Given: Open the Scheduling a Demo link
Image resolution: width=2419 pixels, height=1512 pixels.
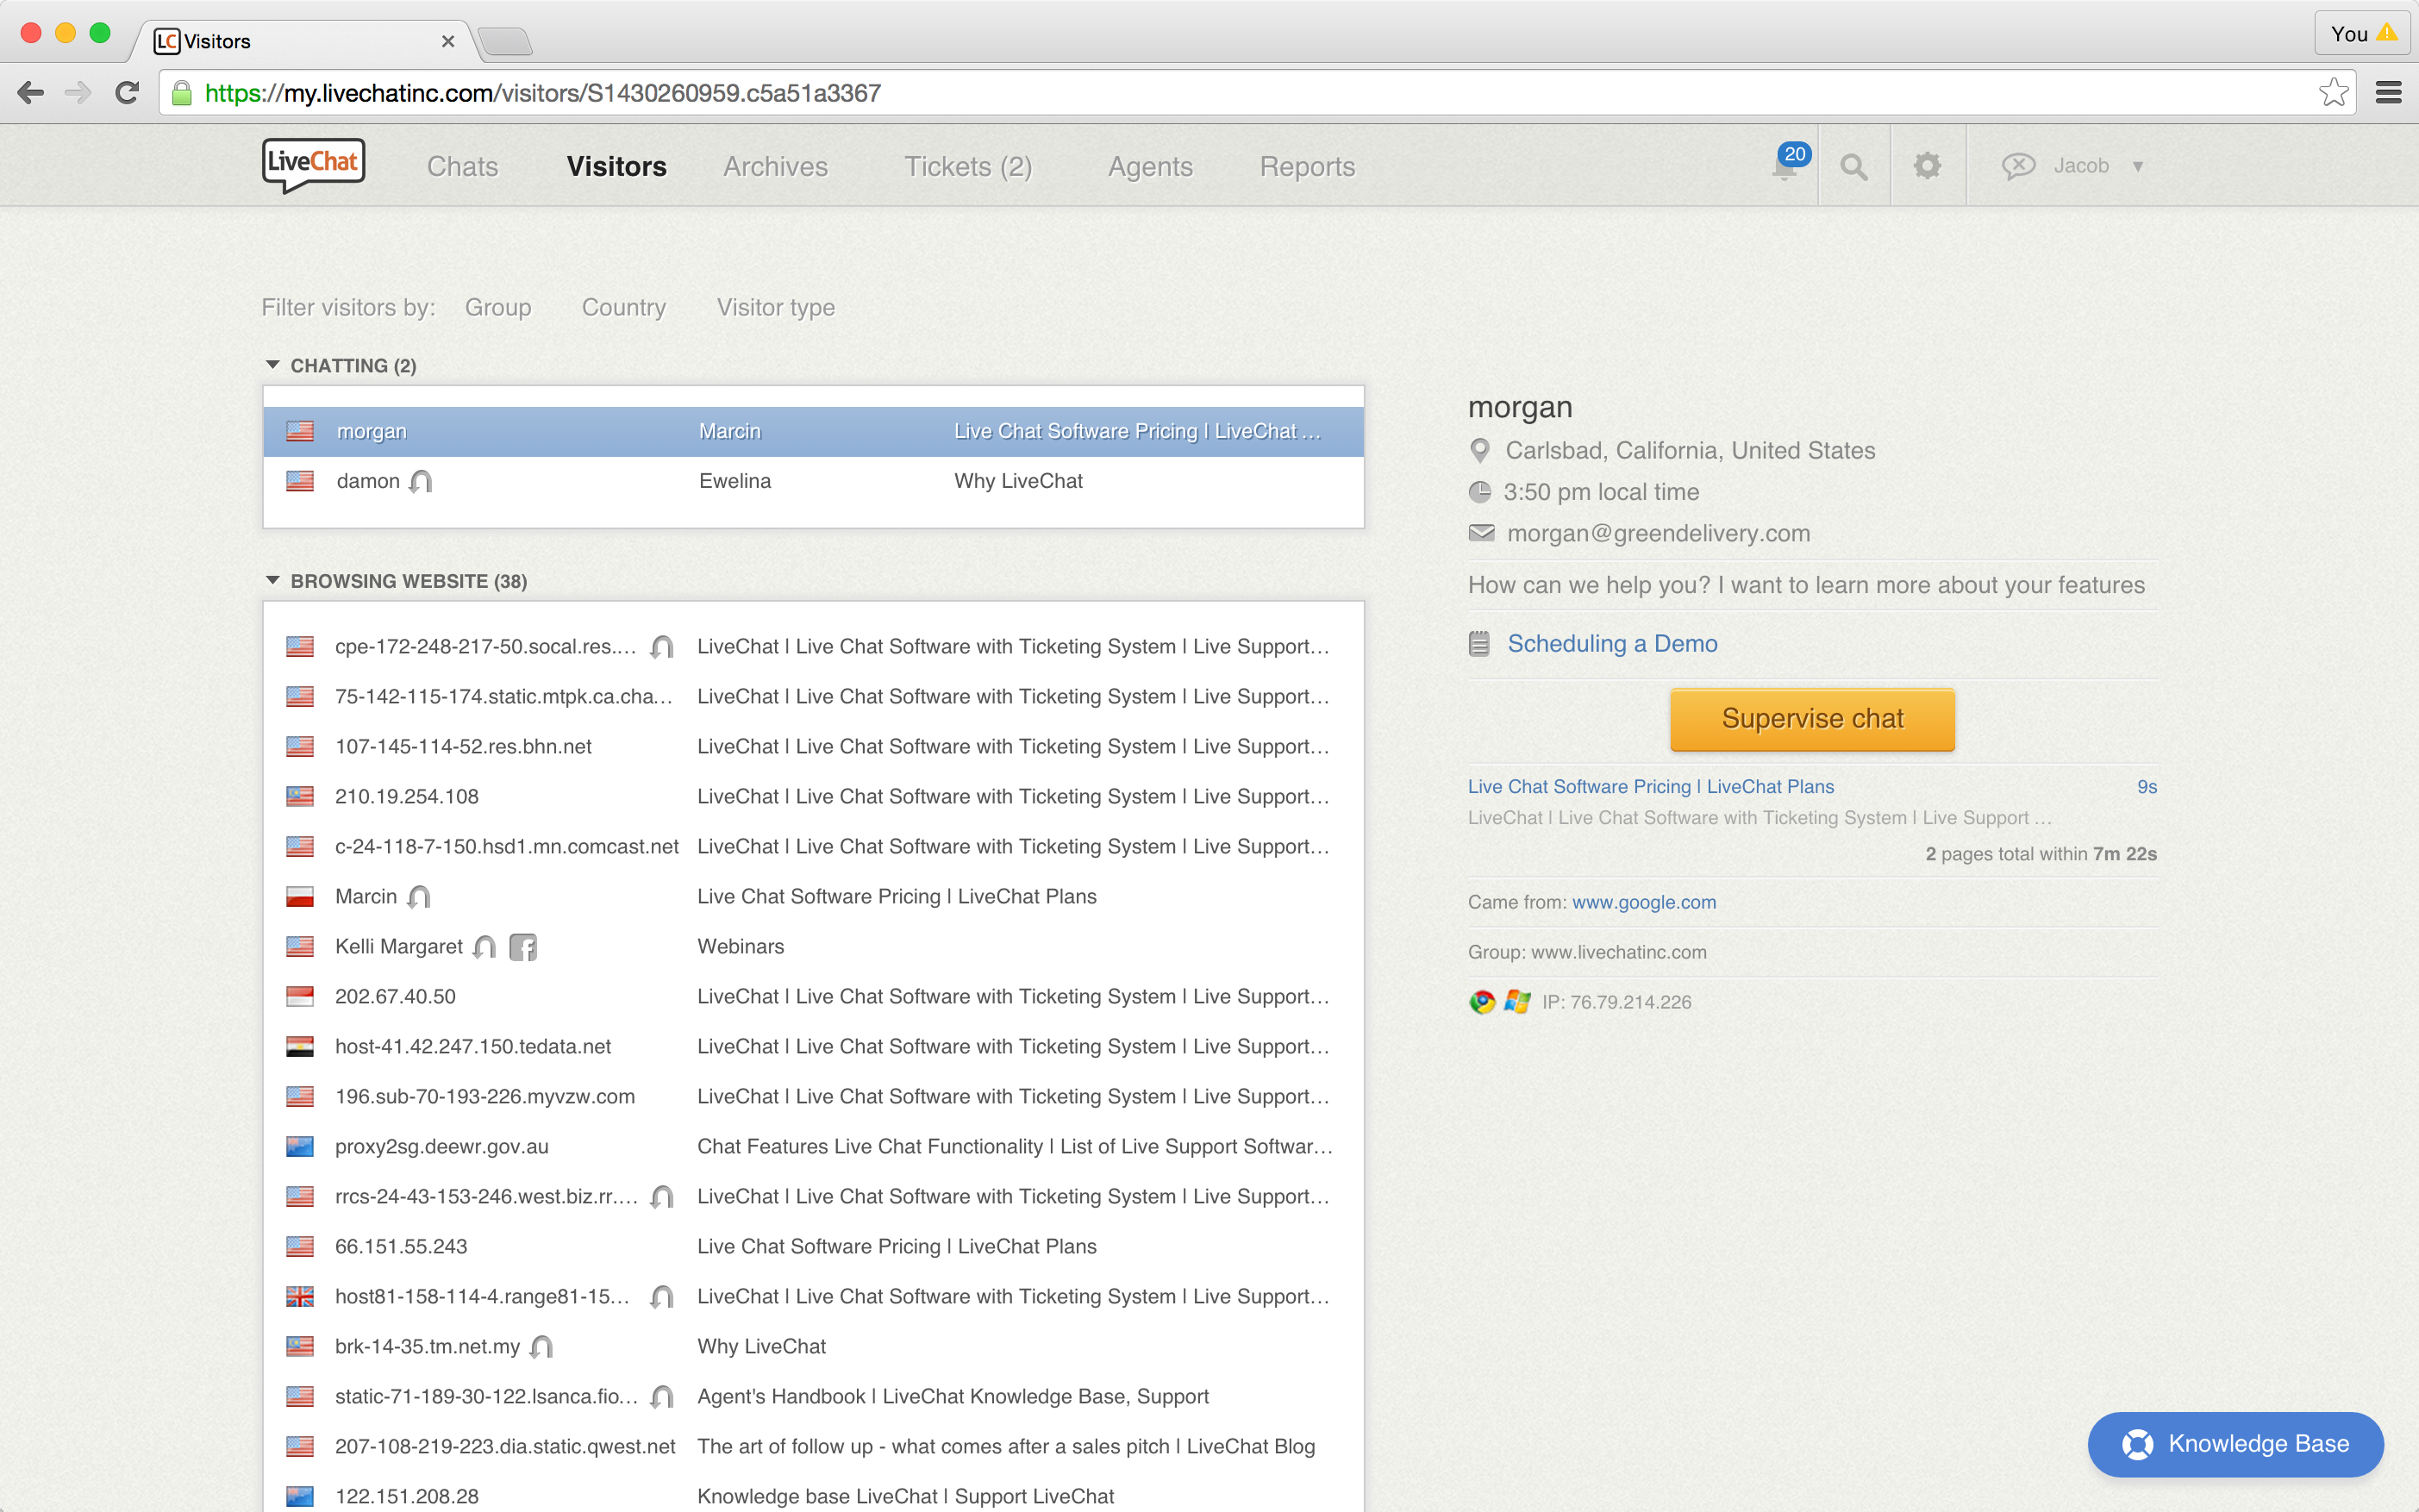Looking at the screenshot, I should point(1611,644).
